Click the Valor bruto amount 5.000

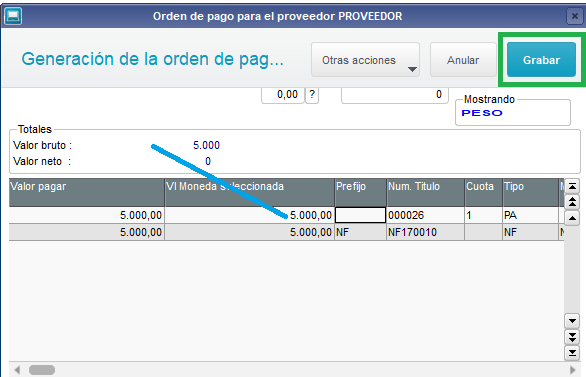pos(206,145)
